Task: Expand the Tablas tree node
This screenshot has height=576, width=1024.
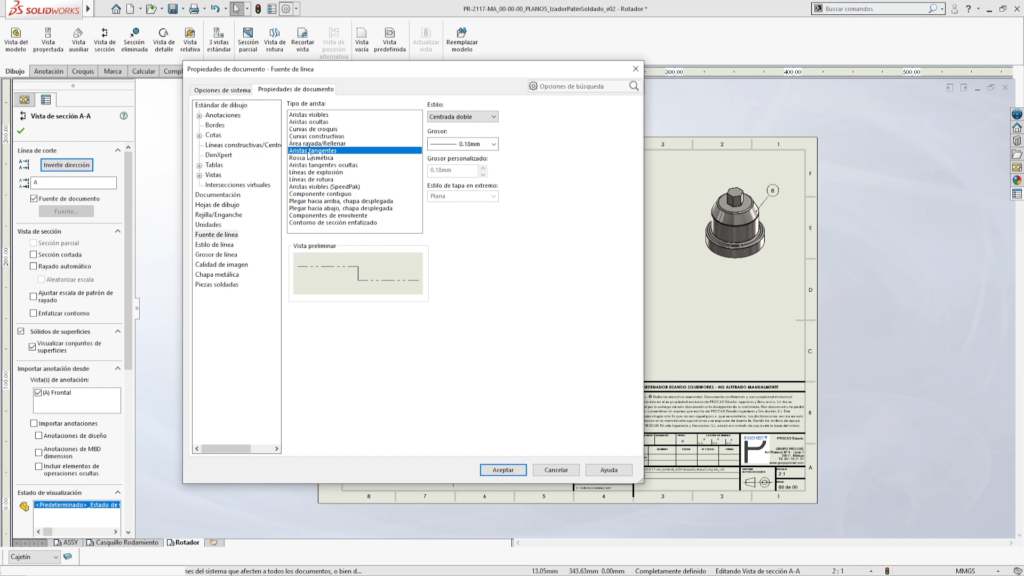Action: [199, 165]
